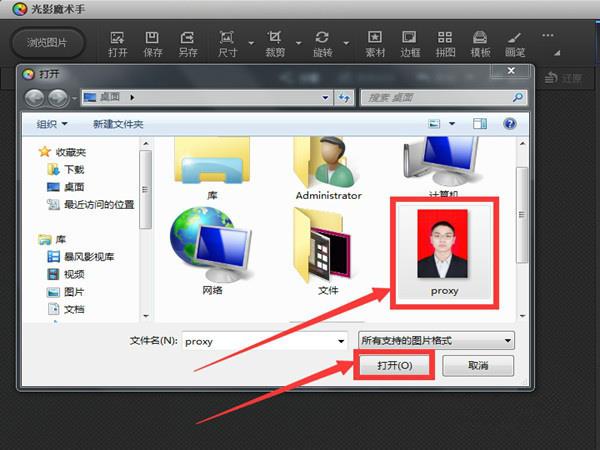Select the 画笔 (Brush) tool
The width and height of the screenshot is (600, 450).
tap(515, 43)
